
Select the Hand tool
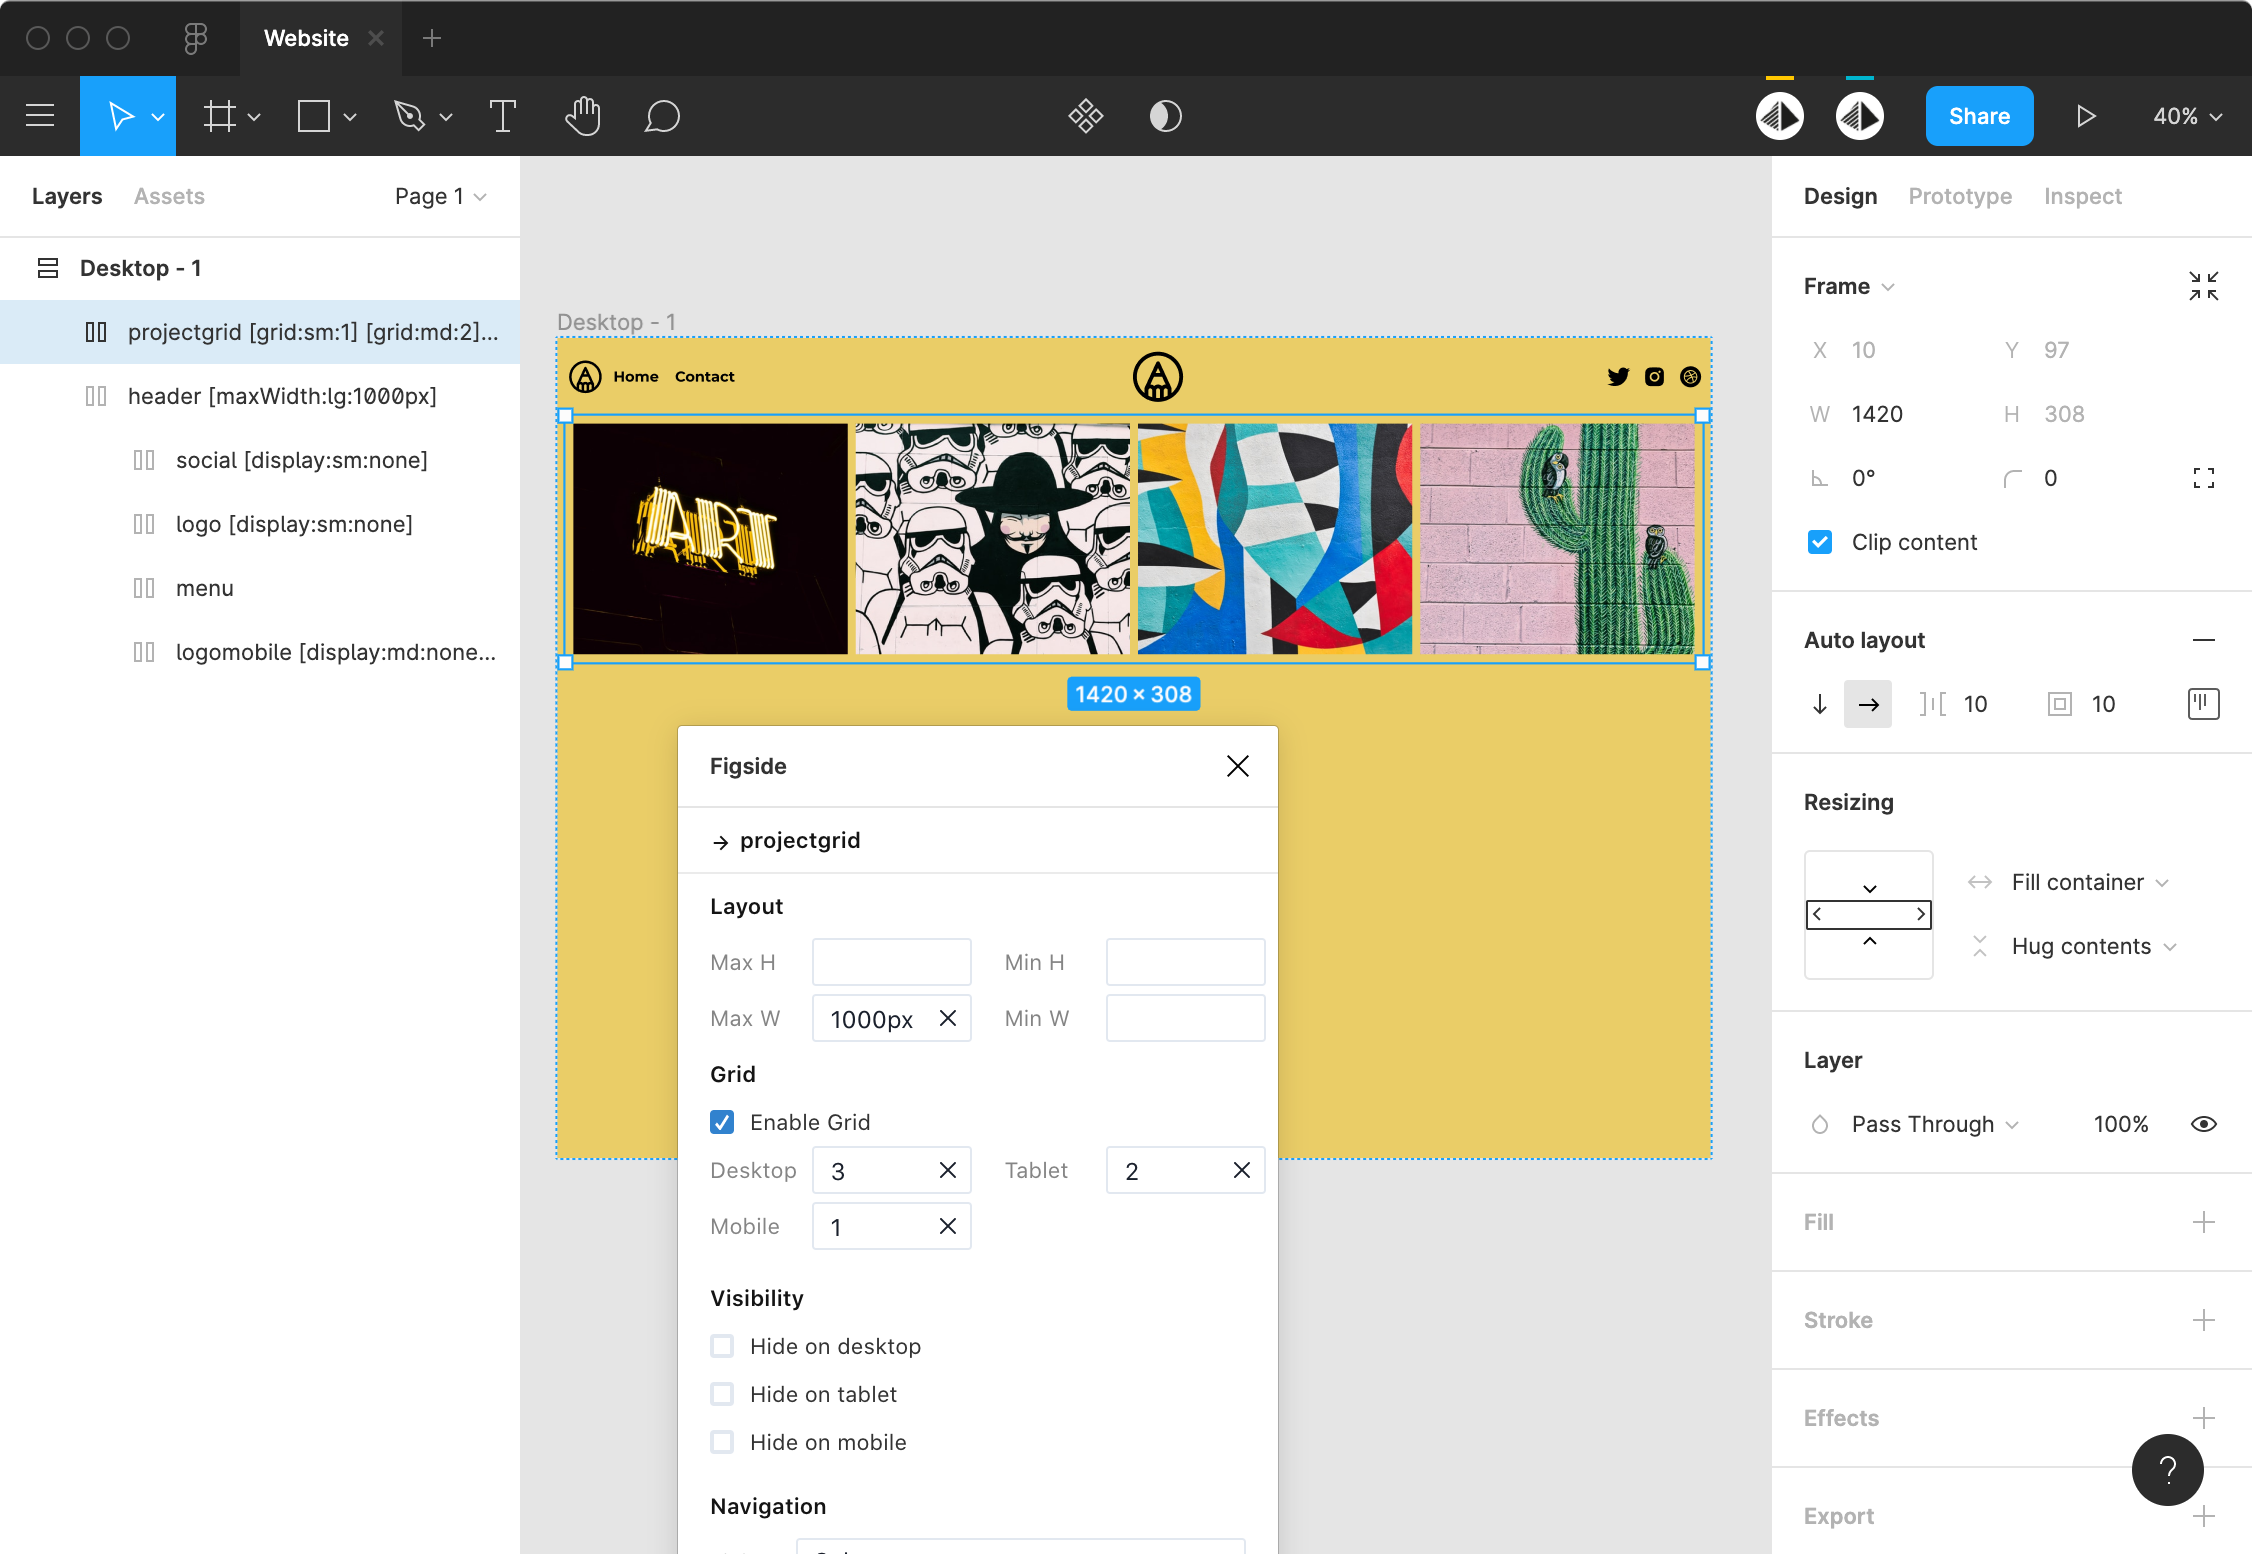click(583, 116)
